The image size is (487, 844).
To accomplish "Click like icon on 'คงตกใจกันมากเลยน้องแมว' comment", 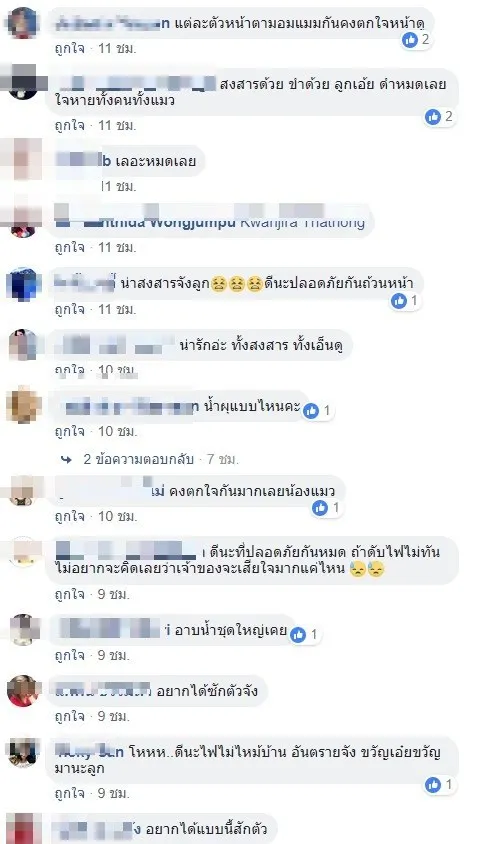I will click(320, 508).
